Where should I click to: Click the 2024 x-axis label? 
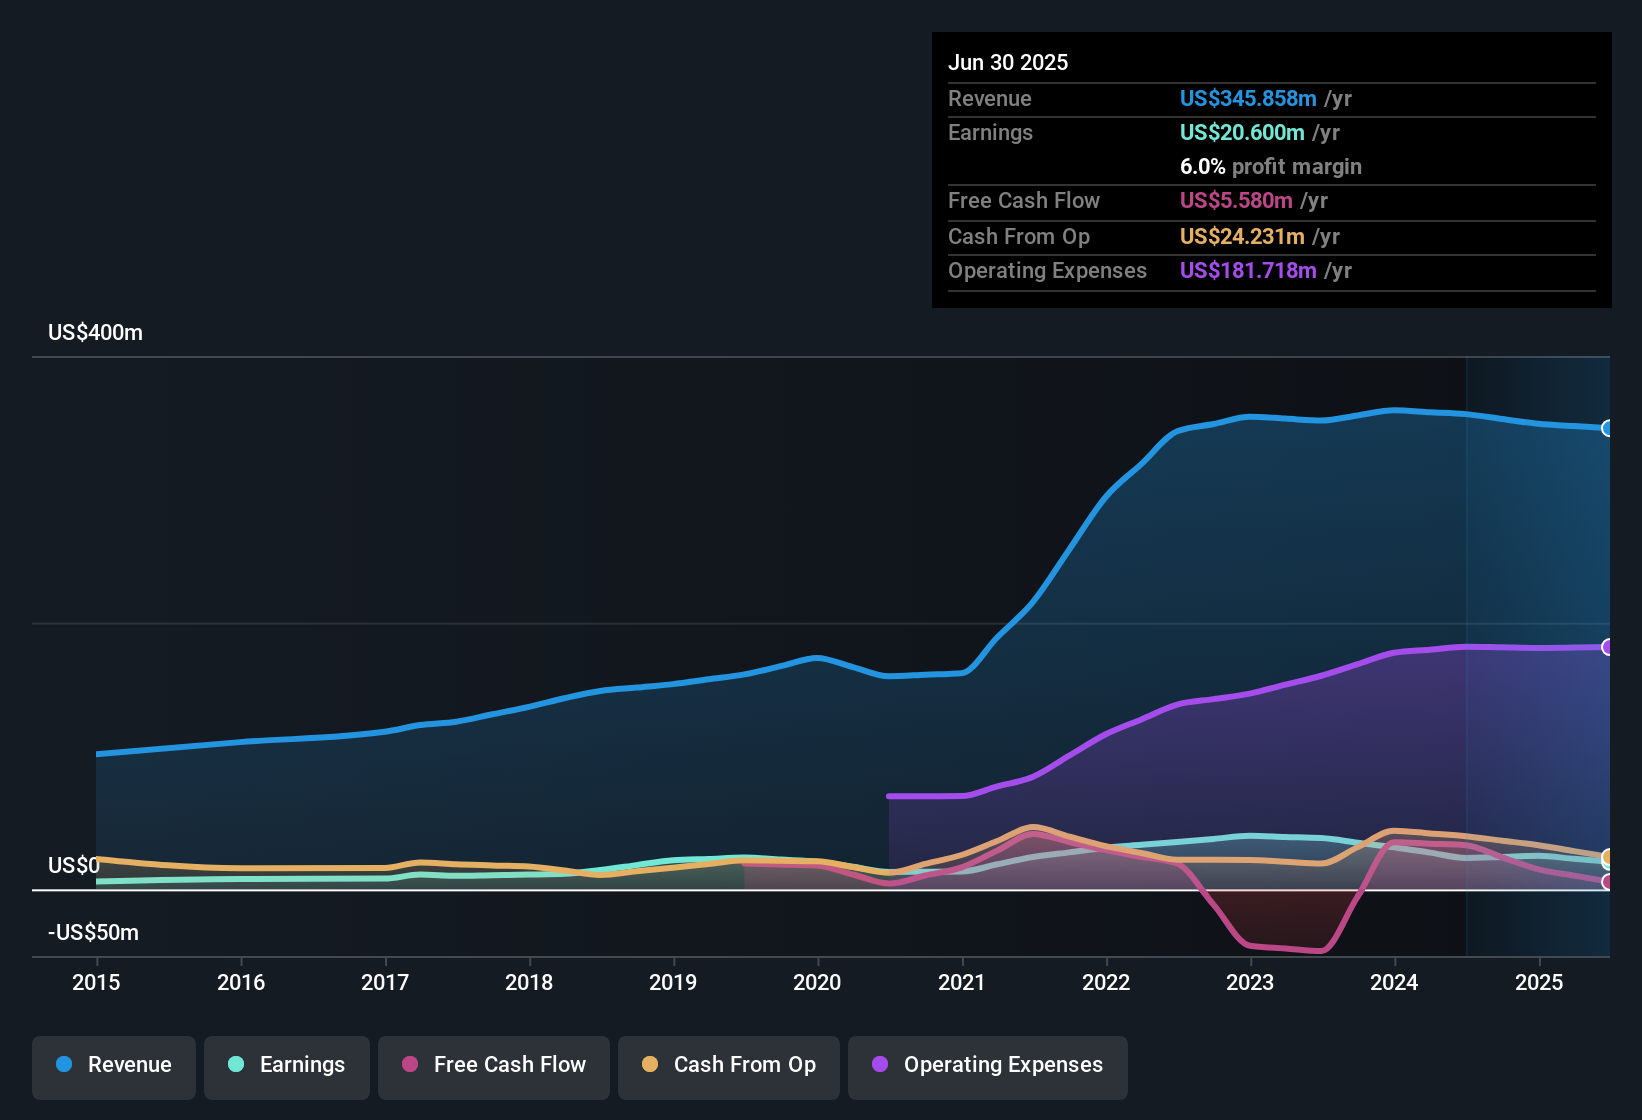click(x=1394, y=982)
